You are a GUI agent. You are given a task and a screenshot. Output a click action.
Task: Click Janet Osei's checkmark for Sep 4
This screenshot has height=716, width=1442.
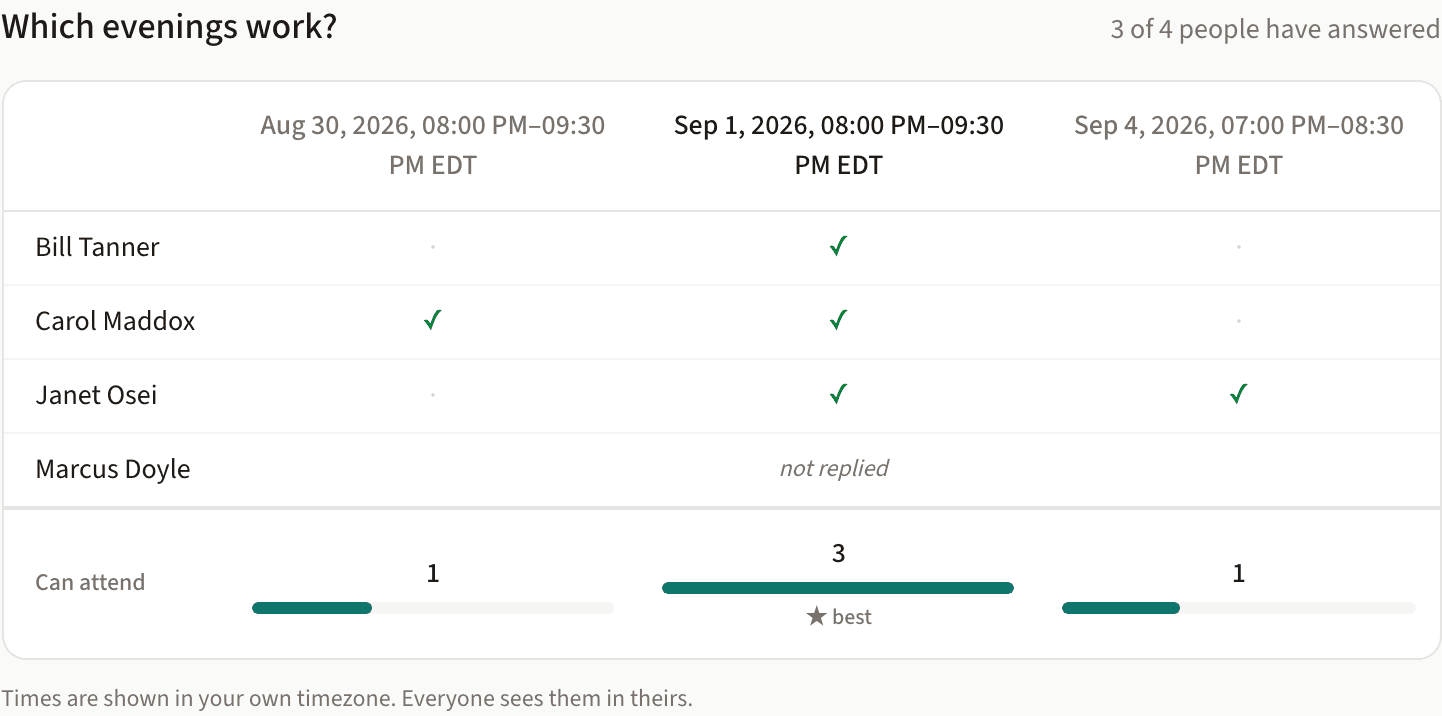1238,395
